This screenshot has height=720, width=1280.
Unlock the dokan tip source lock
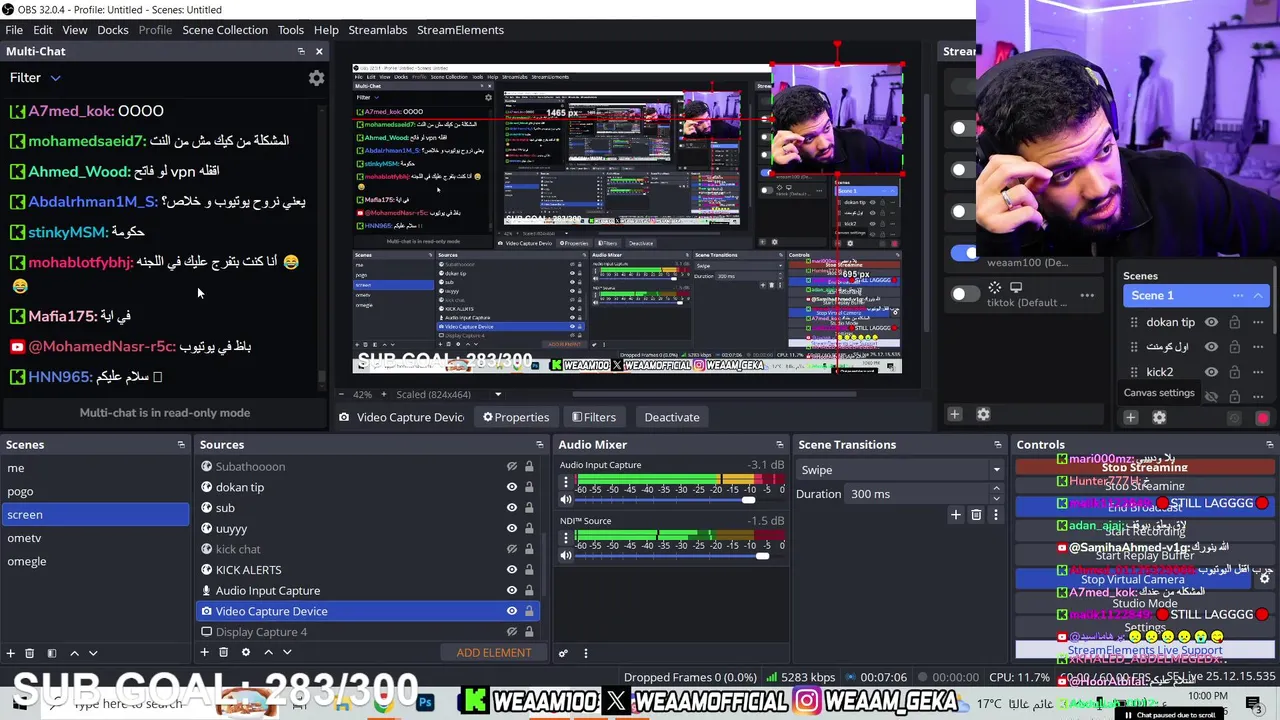click(x=529, y=487)
